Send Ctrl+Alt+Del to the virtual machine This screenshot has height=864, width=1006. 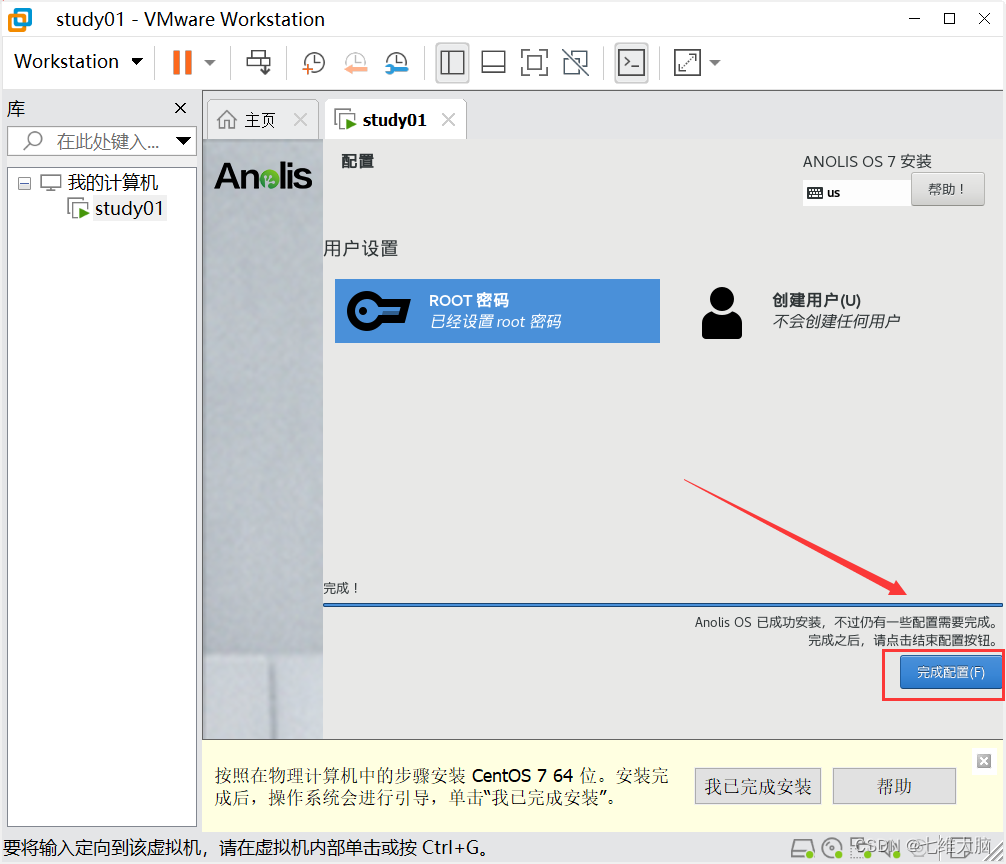click(259, 62)
